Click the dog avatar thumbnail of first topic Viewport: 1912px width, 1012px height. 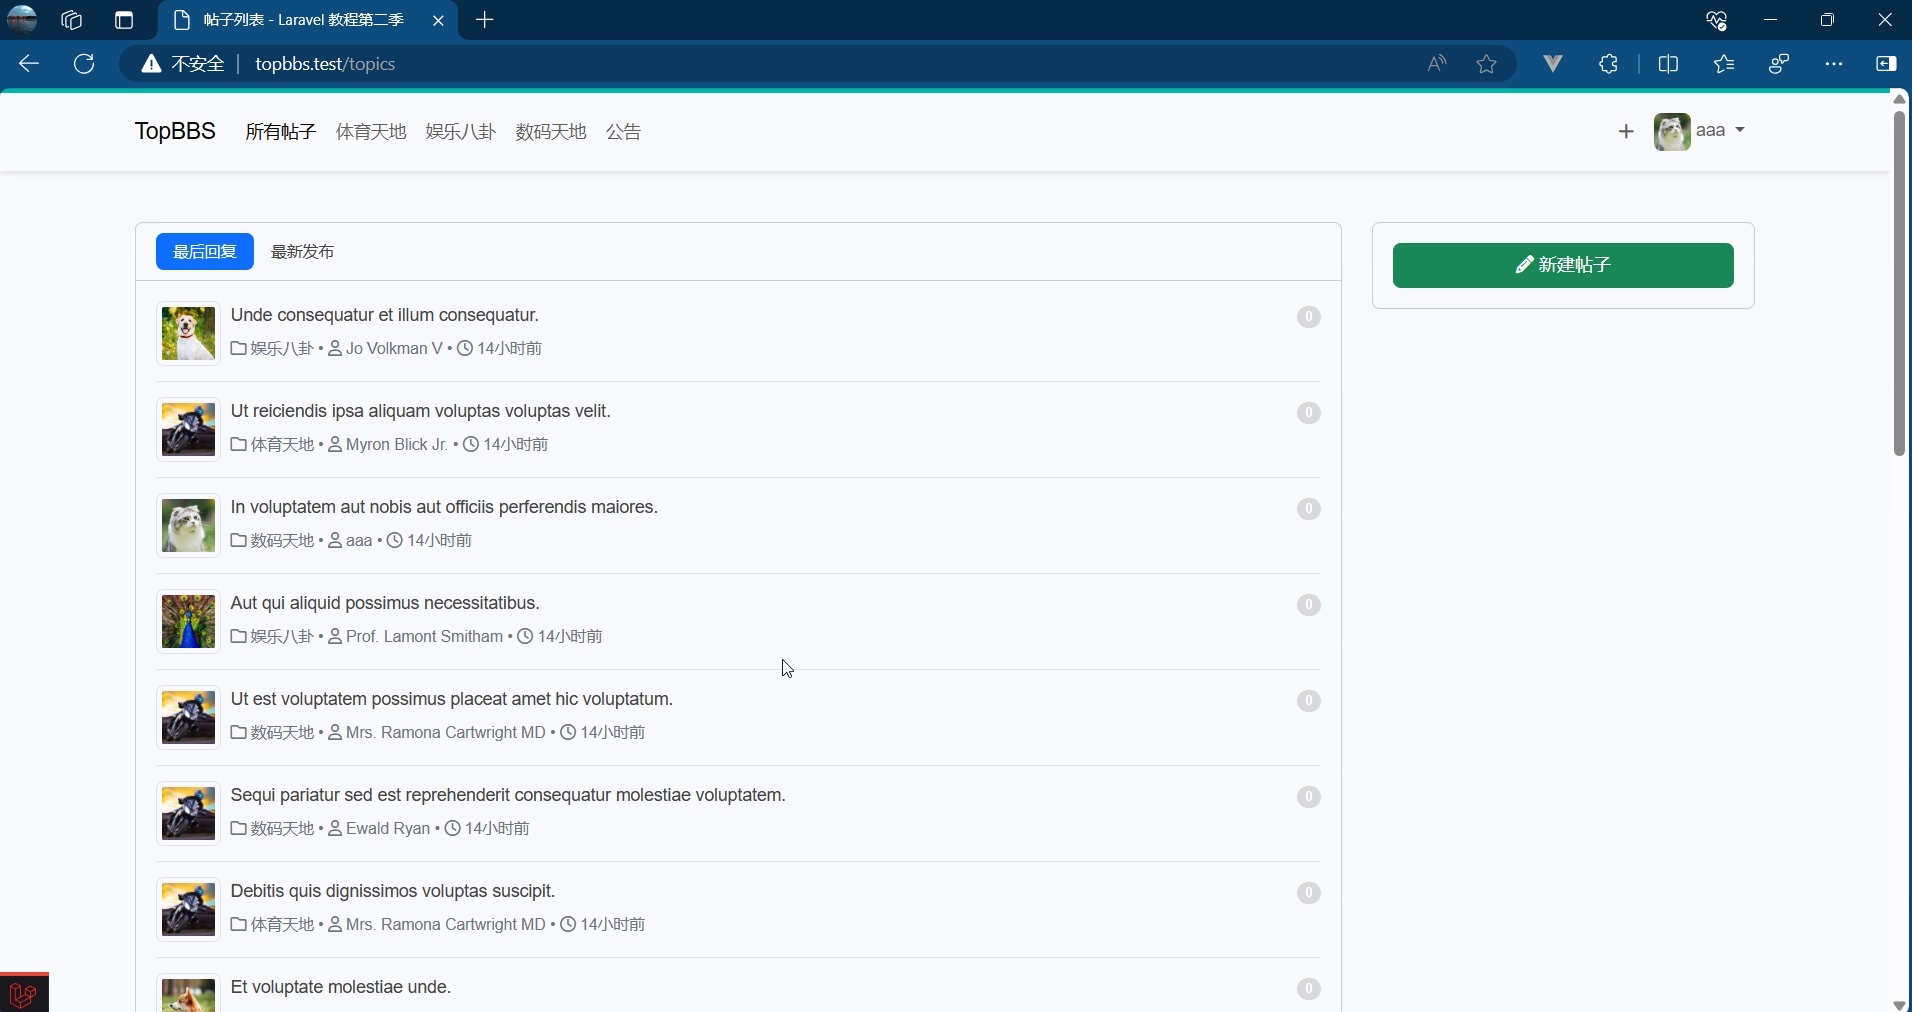pos(187,334)
